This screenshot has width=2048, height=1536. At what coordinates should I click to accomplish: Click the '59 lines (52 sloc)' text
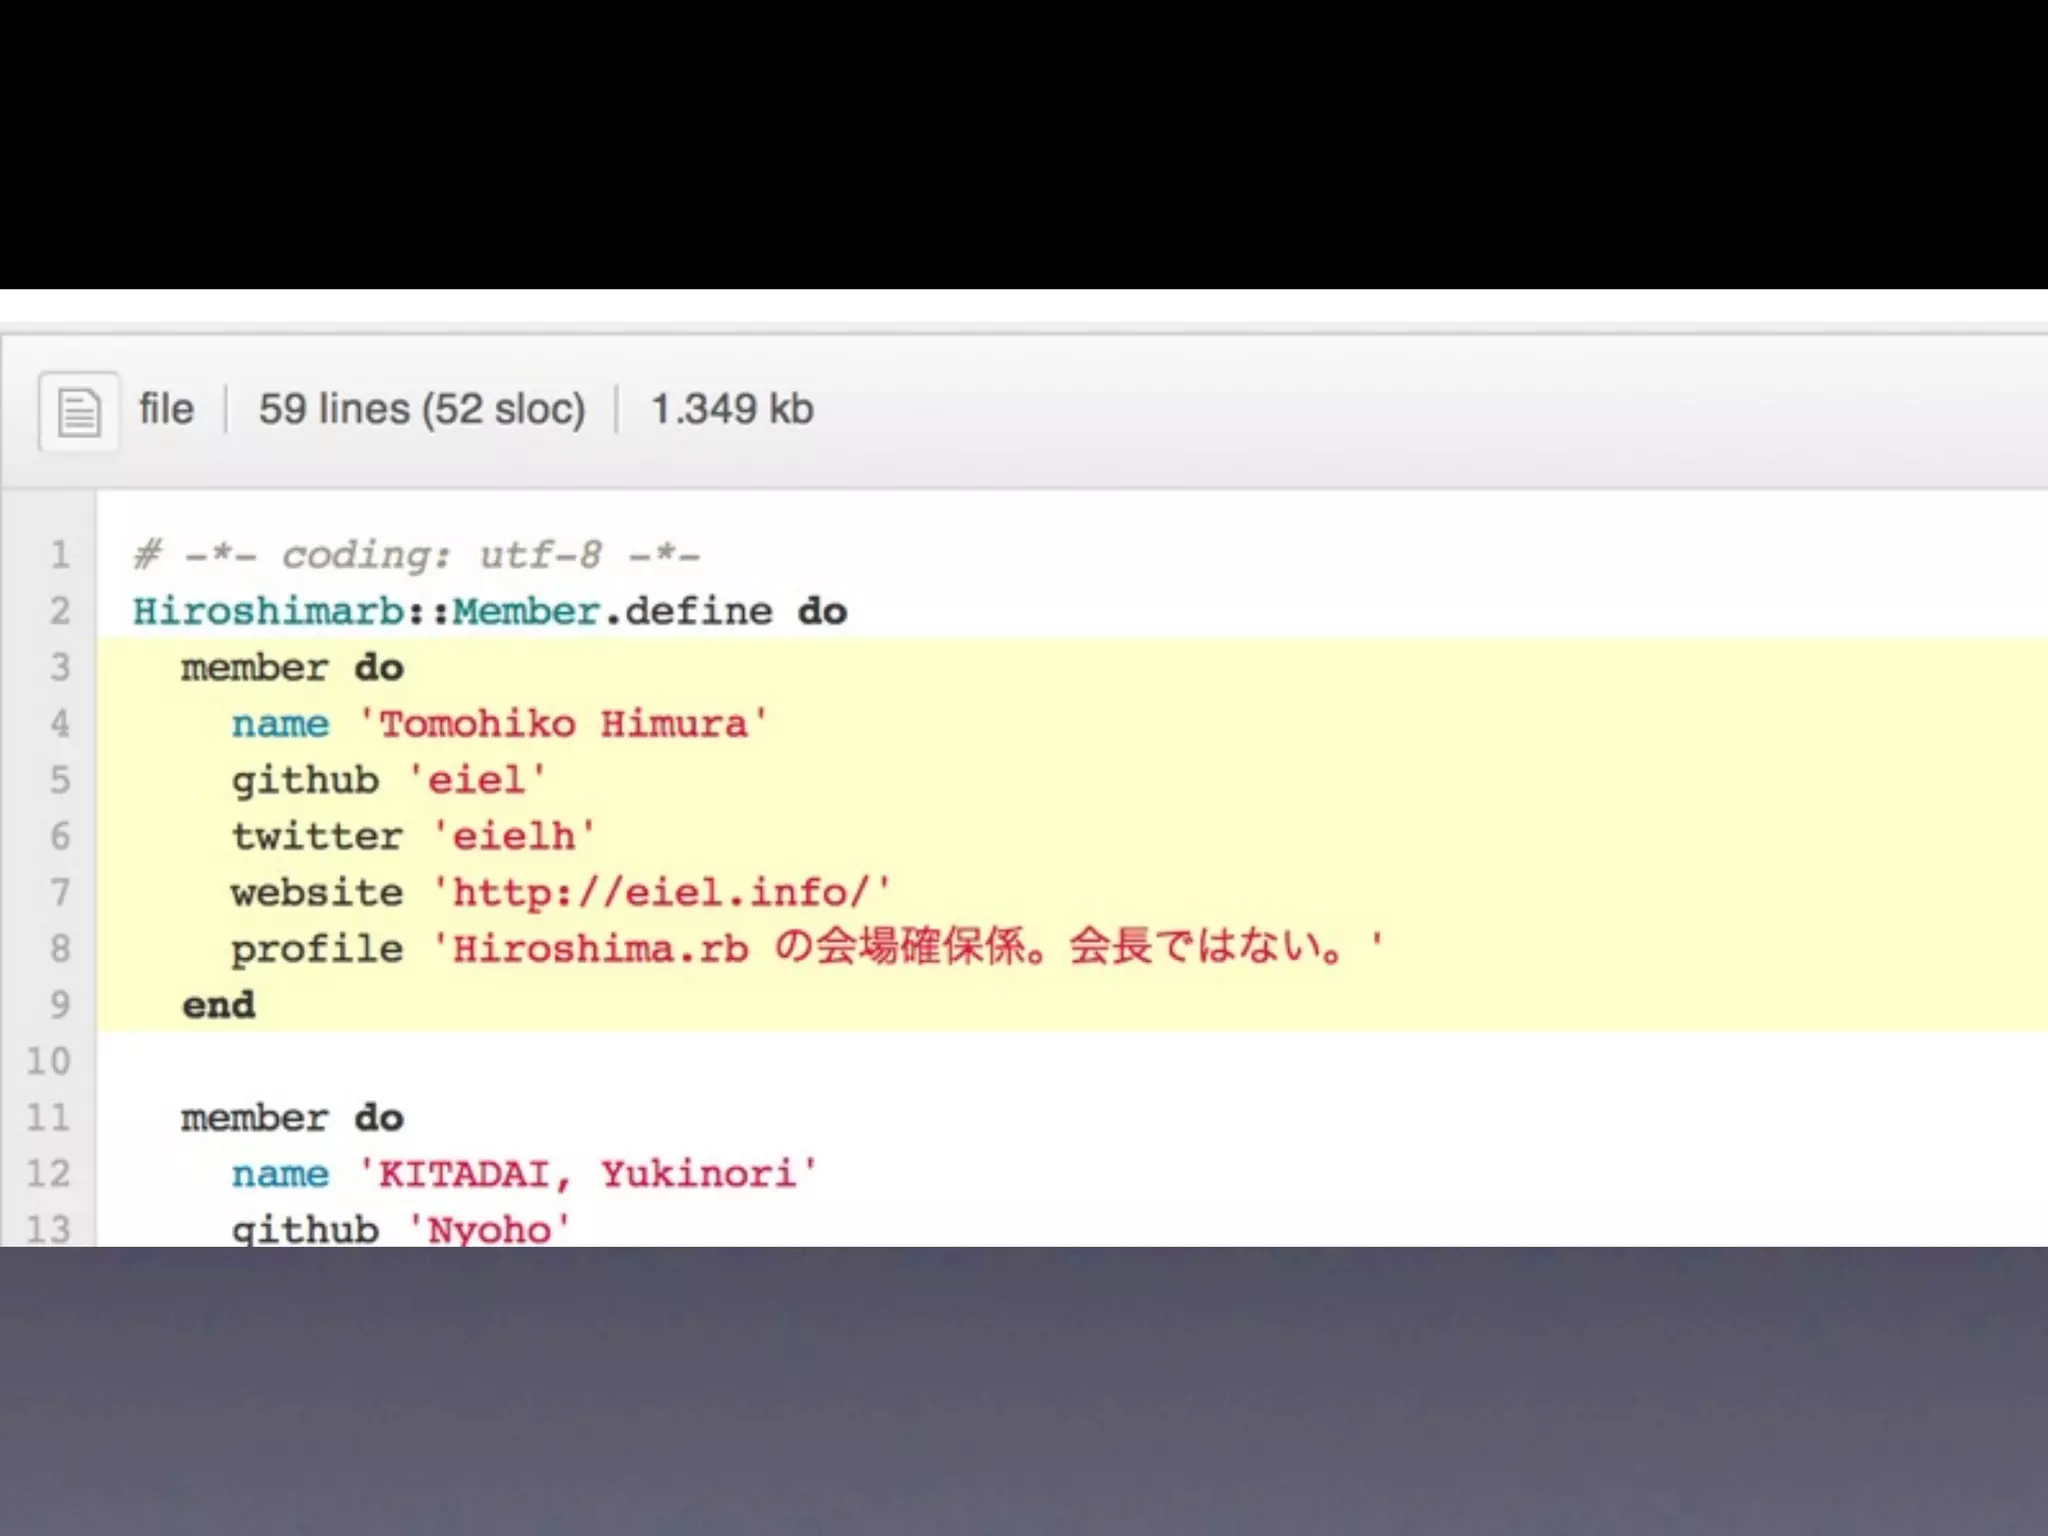[x=421, y=409]
